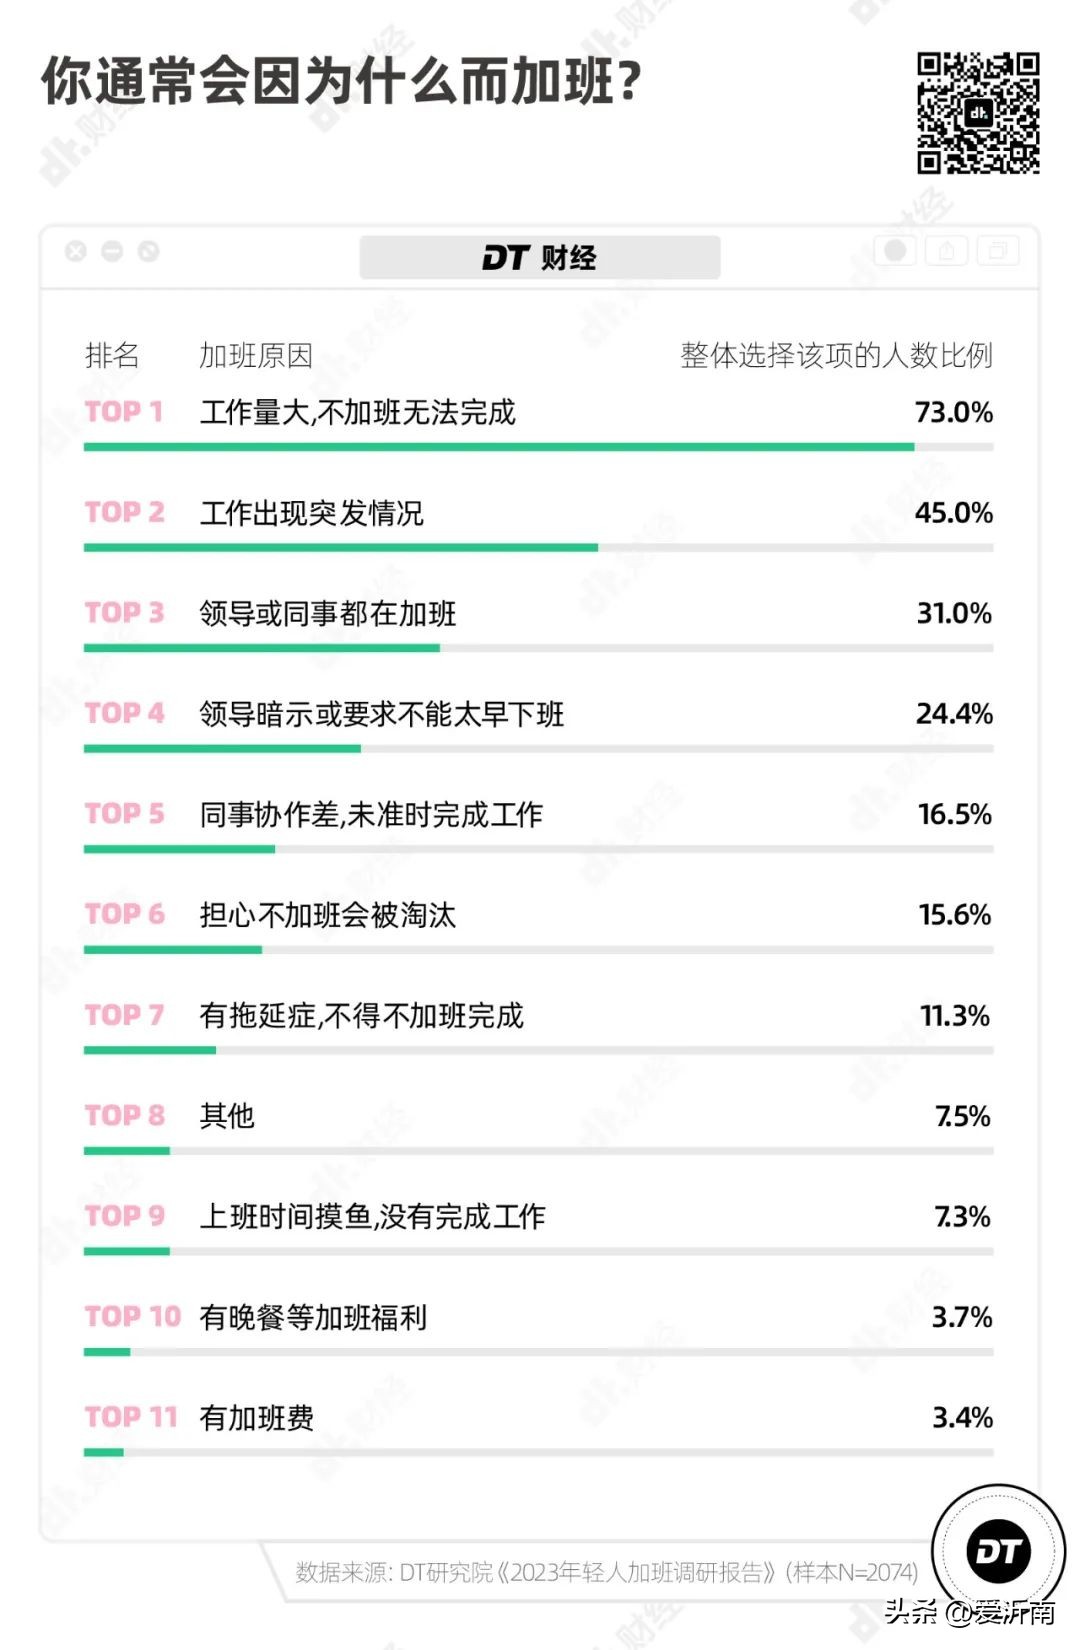Click the 担心不加班会被淘汰 reason text
Image resolution: width=1080 pixels, height=1650 pixels.
328,915
